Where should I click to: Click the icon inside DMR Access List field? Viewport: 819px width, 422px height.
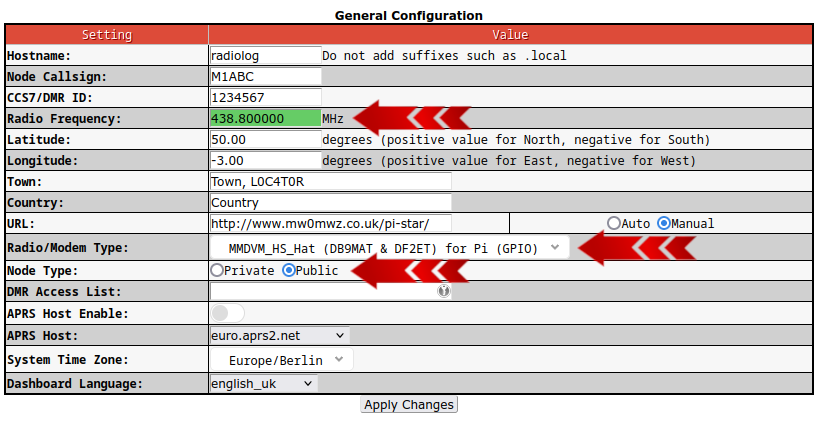click(444, 292)
